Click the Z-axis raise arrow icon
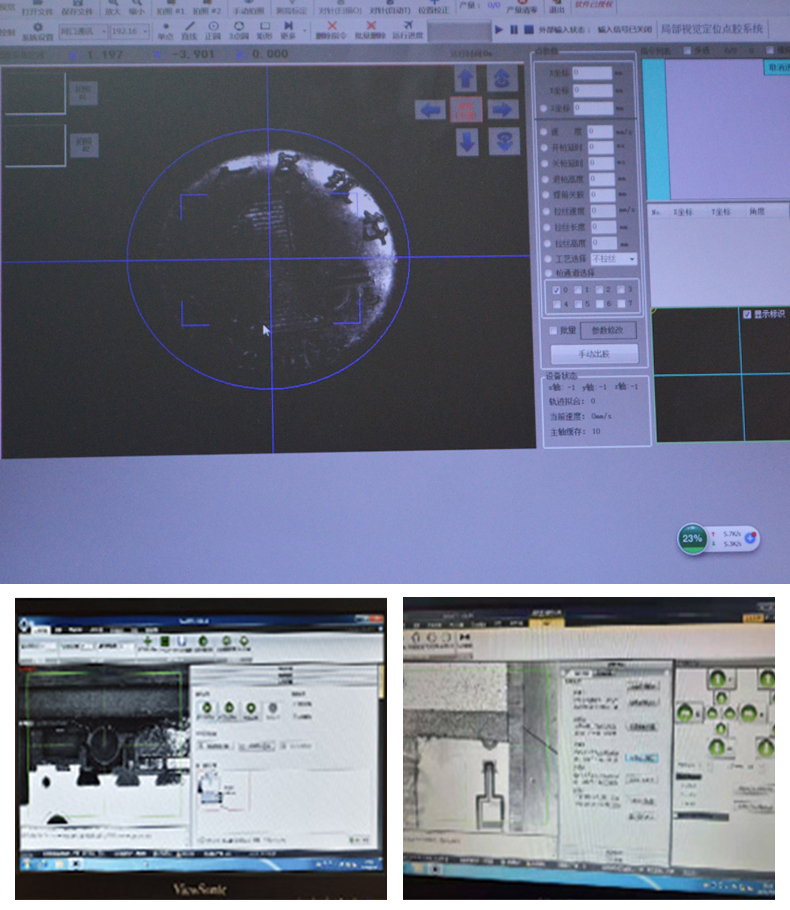 (502, 78)
